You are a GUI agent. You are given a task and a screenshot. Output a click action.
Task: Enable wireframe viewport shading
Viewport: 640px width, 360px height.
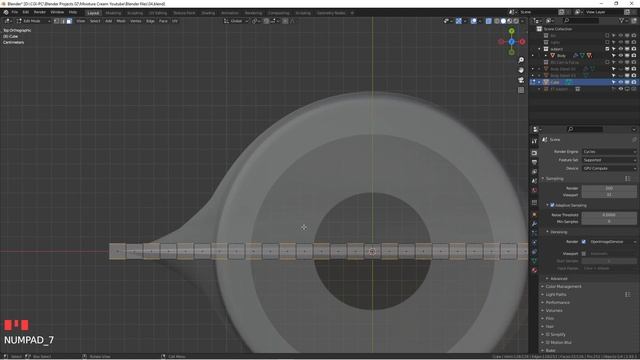(x=497, y=21)
